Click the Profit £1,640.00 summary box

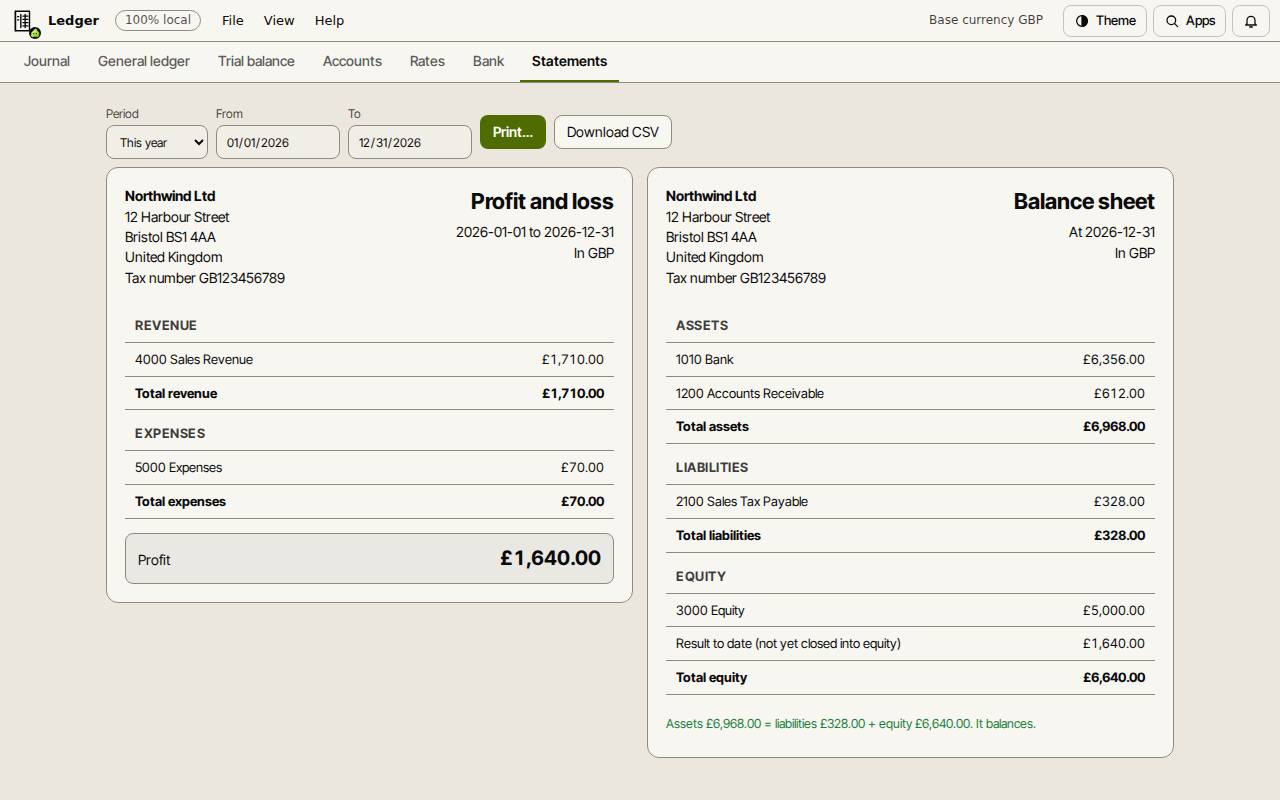369,559
